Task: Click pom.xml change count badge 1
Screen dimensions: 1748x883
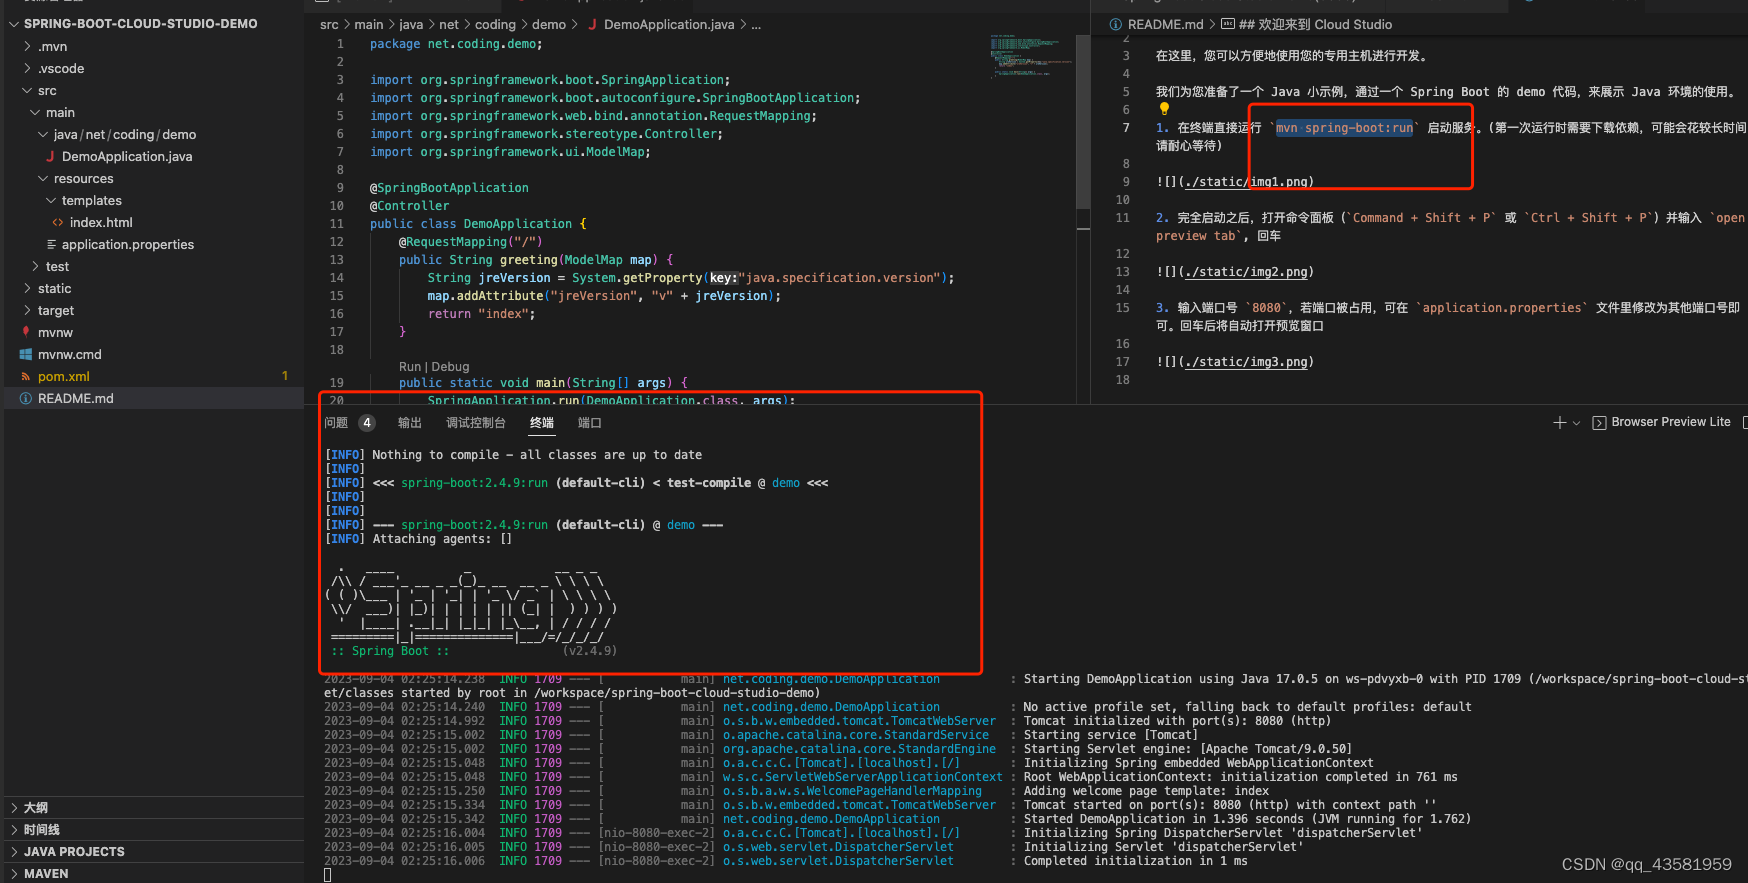Action: click(285, 376)
